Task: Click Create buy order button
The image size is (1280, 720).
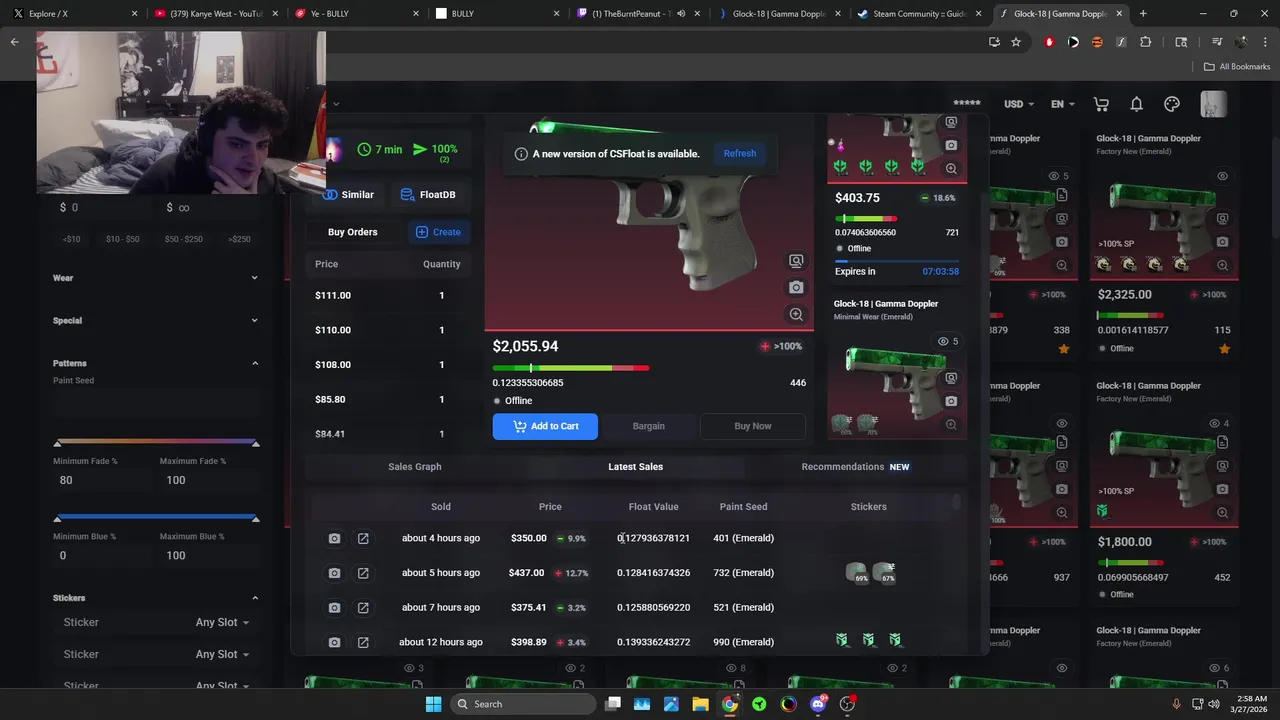Action: point(438,232)
